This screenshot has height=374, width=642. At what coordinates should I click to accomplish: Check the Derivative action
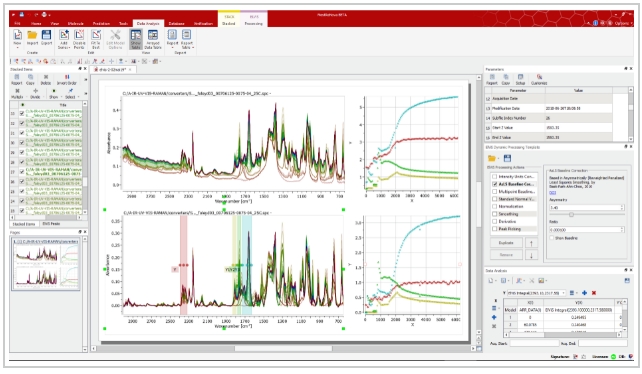pyautogui.click(x=494, y=221)
